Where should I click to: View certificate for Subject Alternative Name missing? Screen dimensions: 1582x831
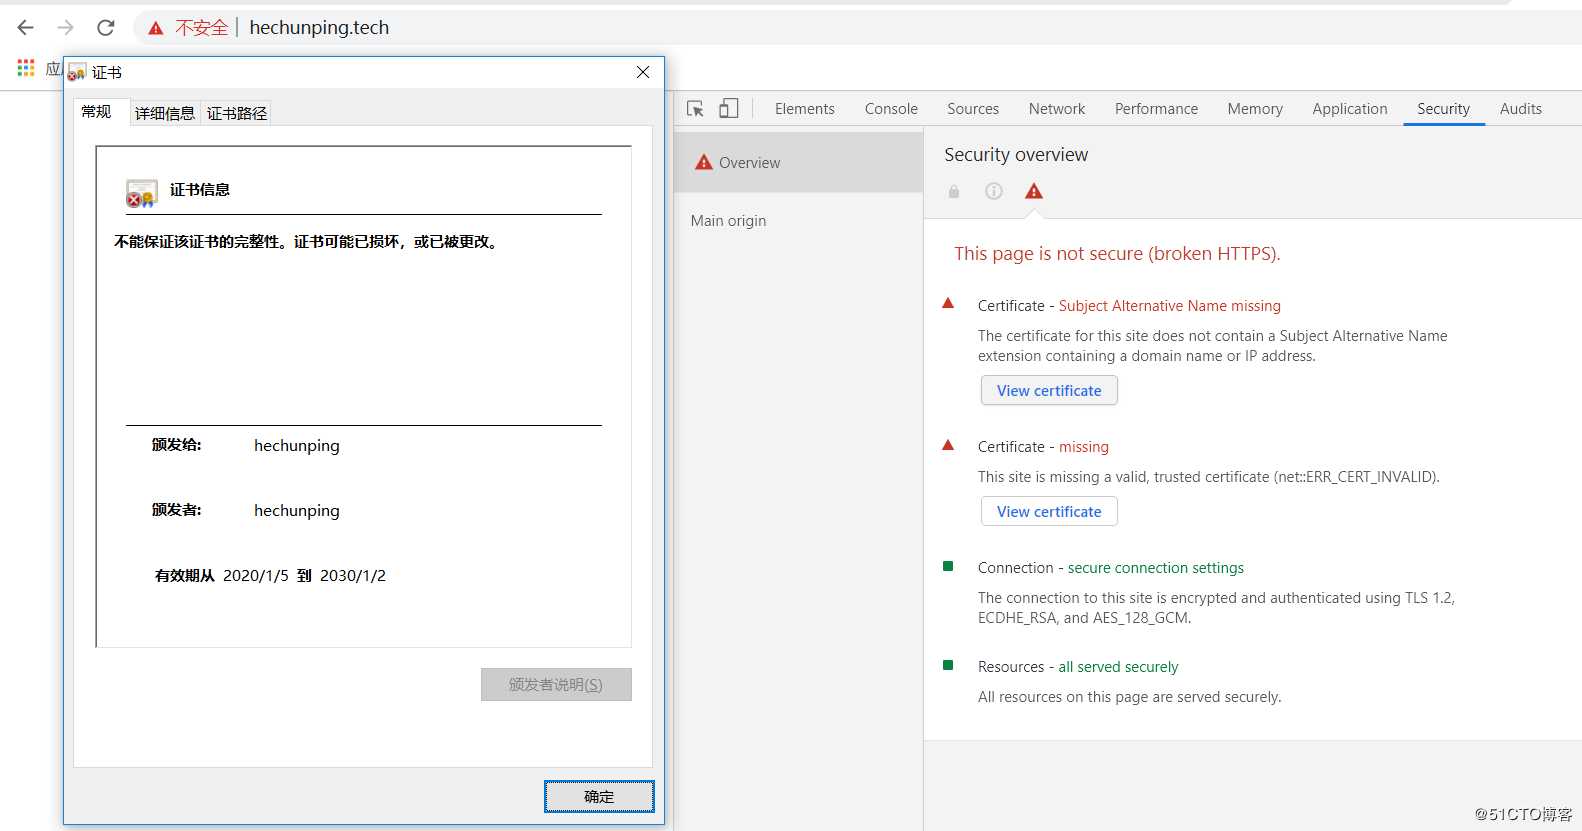tap(1049, 390)
